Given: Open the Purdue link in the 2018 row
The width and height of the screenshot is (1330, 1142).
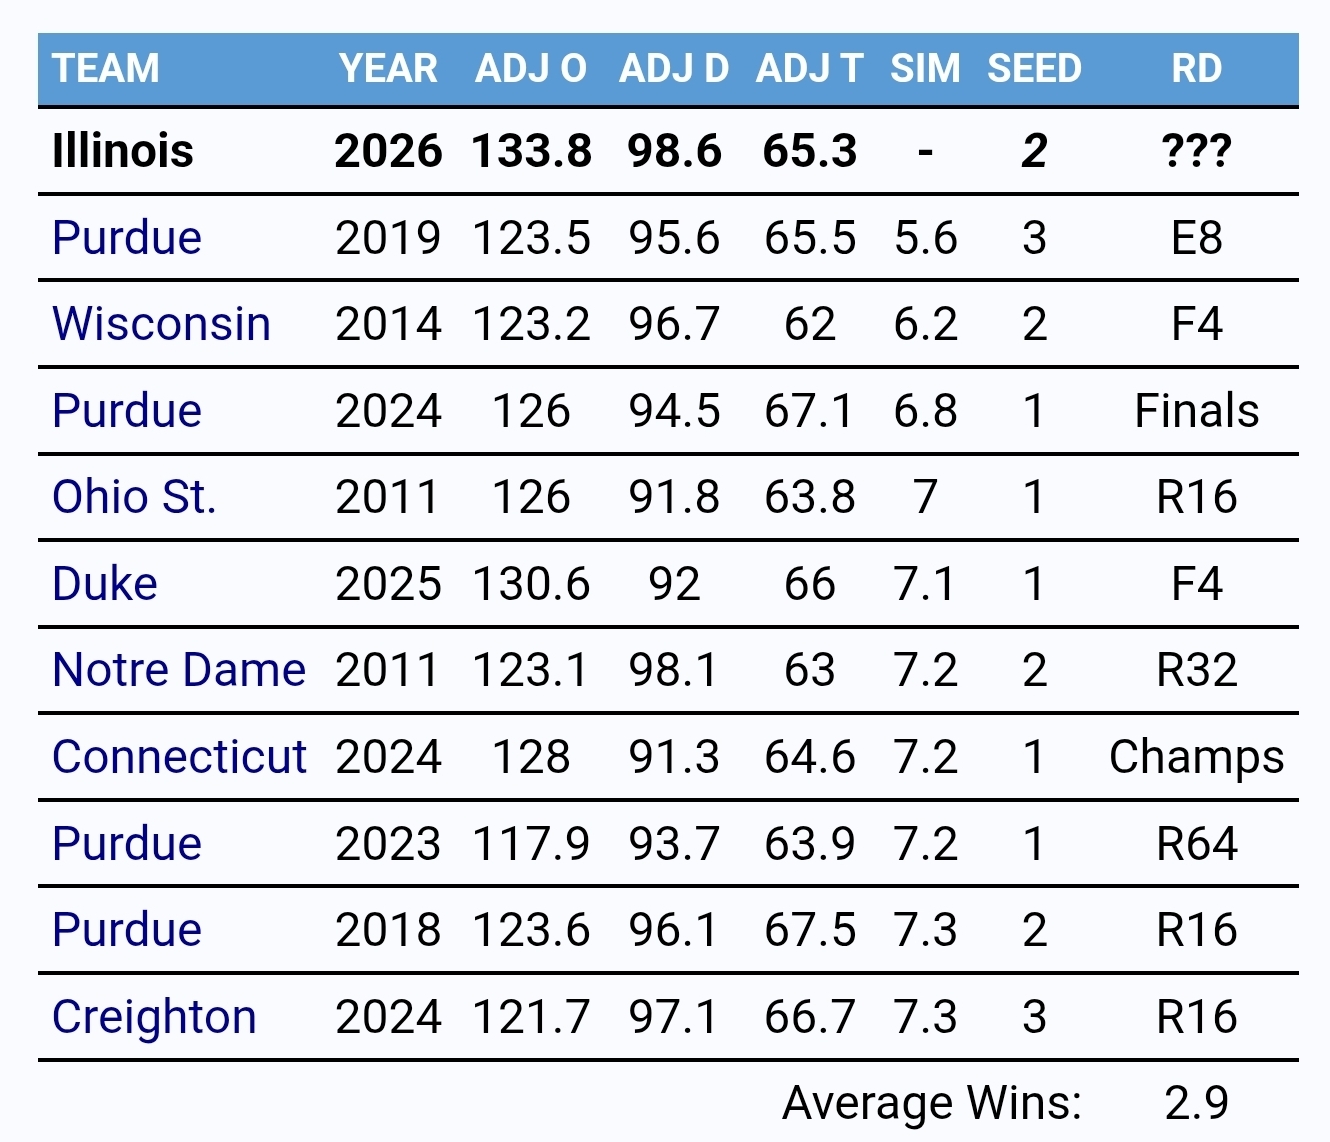Looking at the screenshot, I should click(127, 930).
